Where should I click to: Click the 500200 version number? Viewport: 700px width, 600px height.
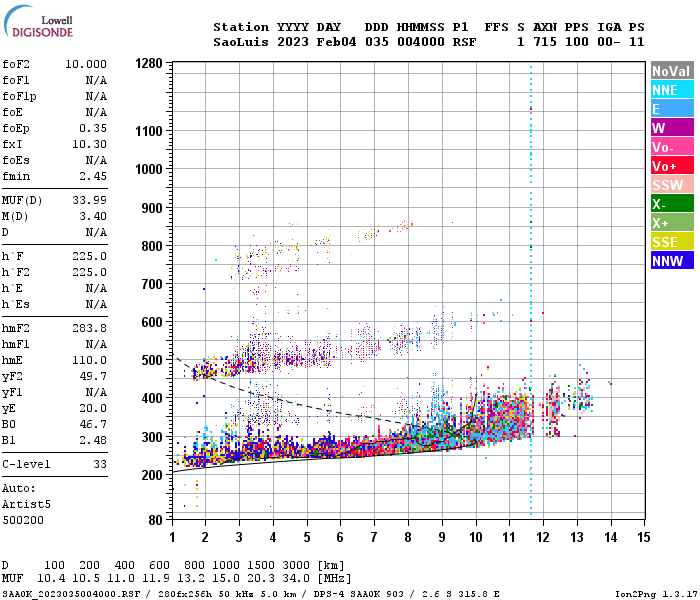[x=23, y=520]
